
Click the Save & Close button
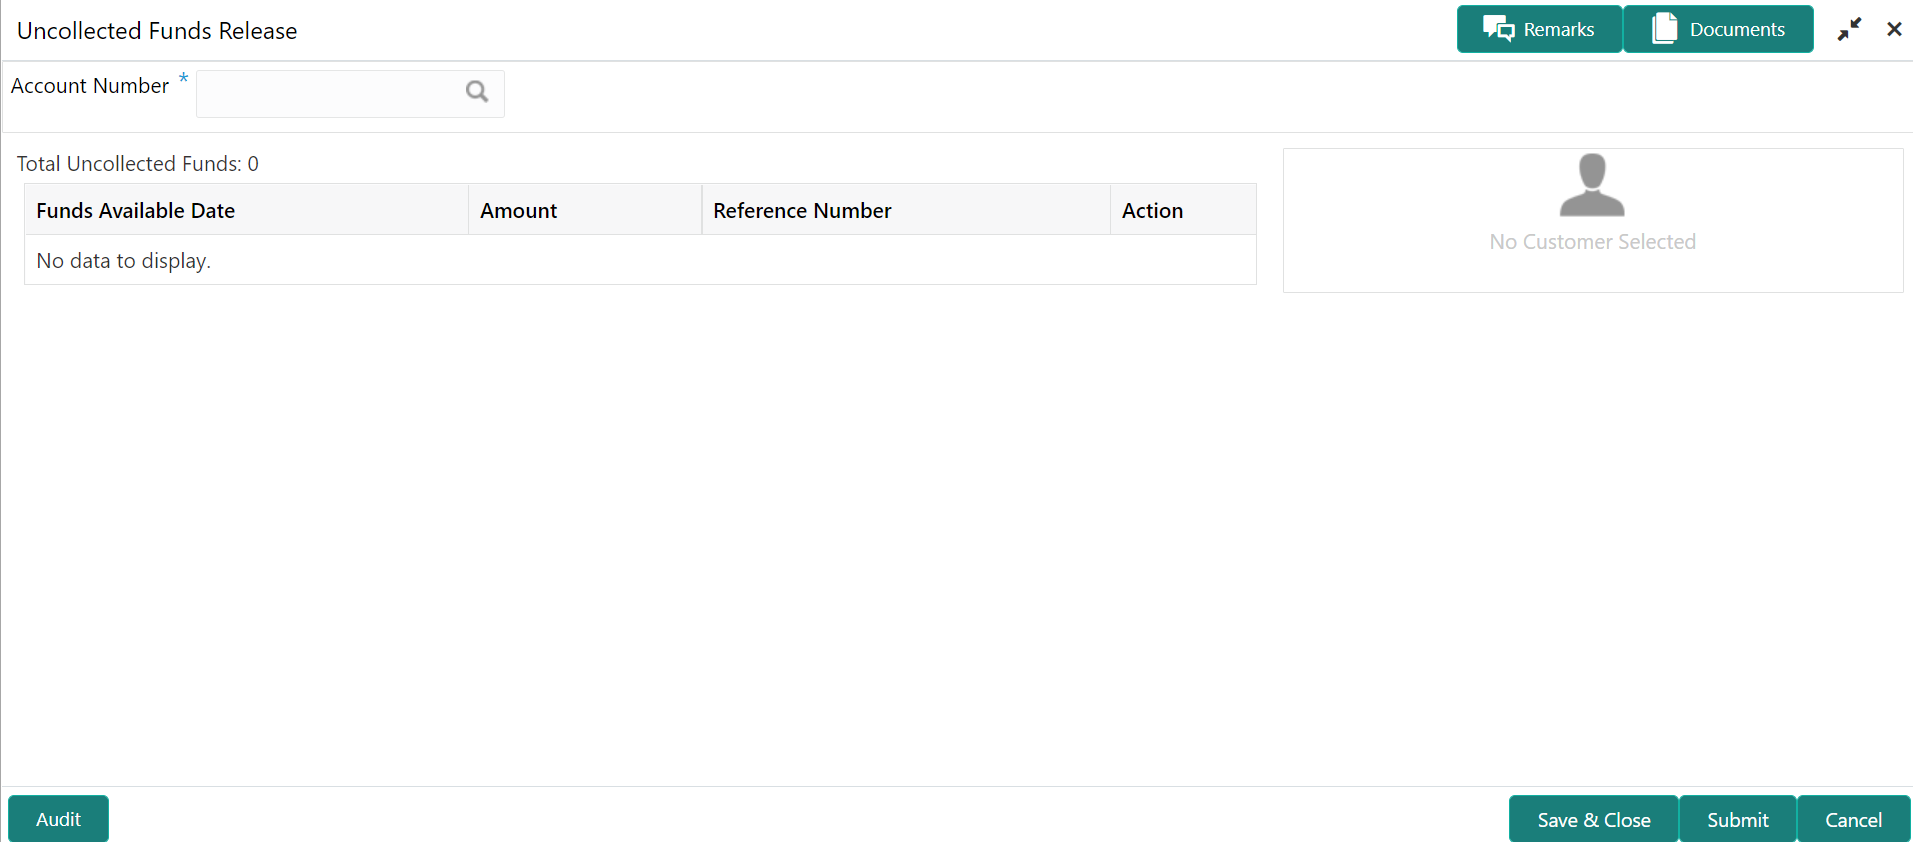coord(1593,819)
